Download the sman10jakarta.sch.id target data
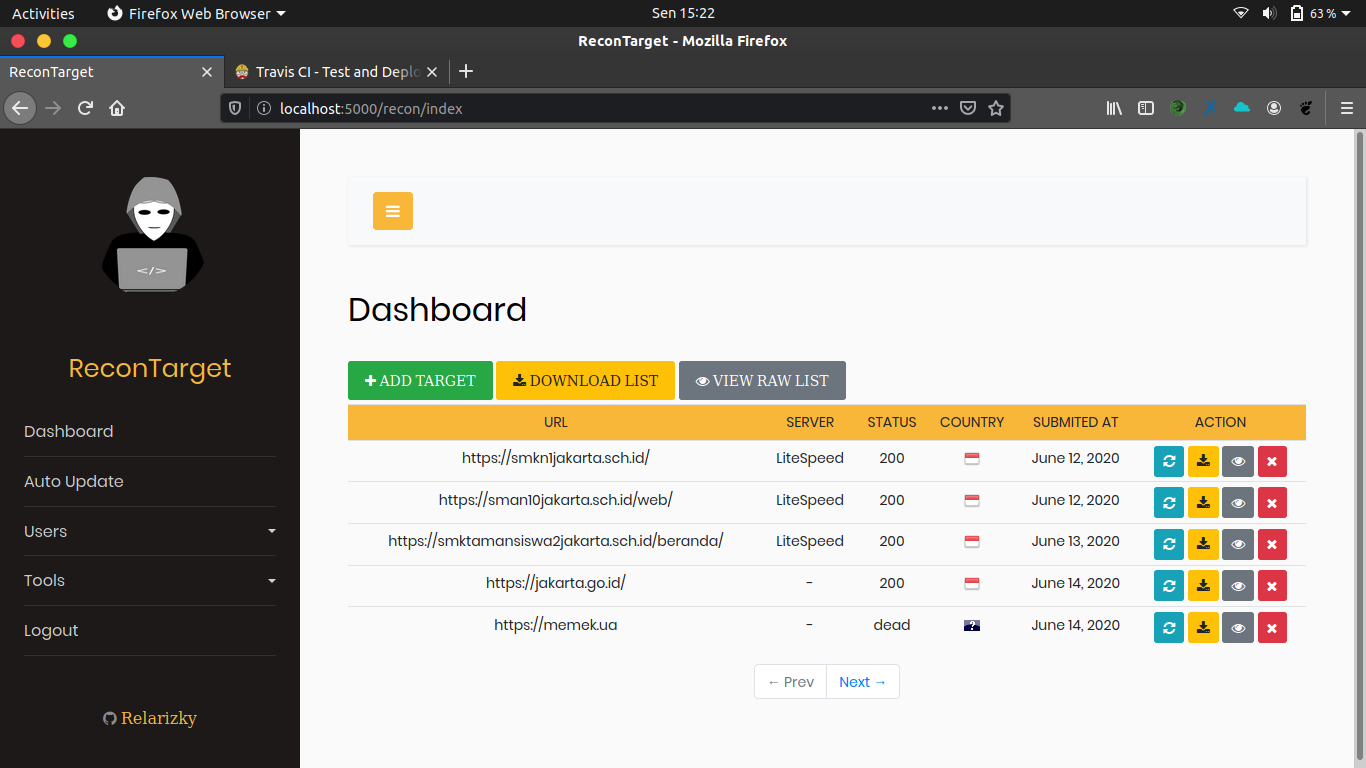Image resolution: width=1366 pixels, height=768 pixels. coord(1203,502)
